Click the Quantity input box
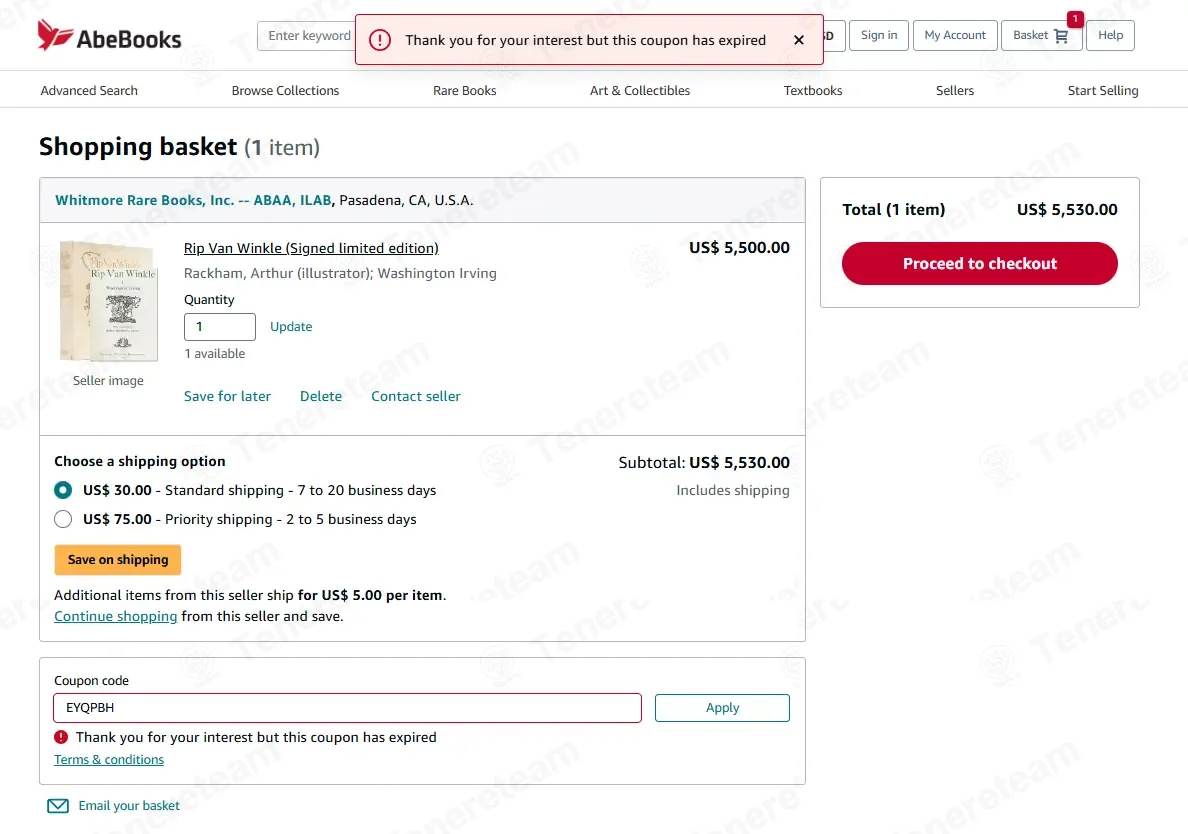The height and width of the screenshot is (834, 1188). [220, 326]
